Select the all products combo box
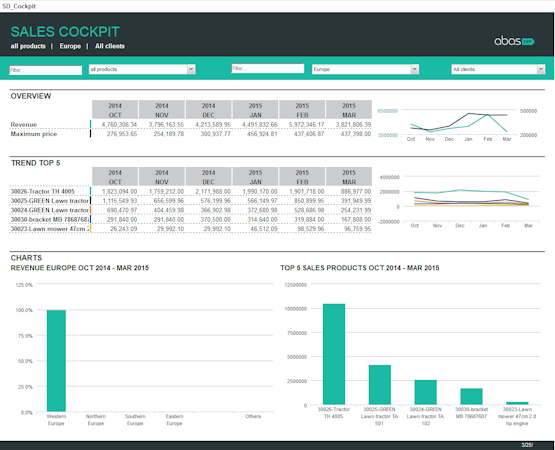The width and height of the screenshot is (555, 450). point(142,69)
